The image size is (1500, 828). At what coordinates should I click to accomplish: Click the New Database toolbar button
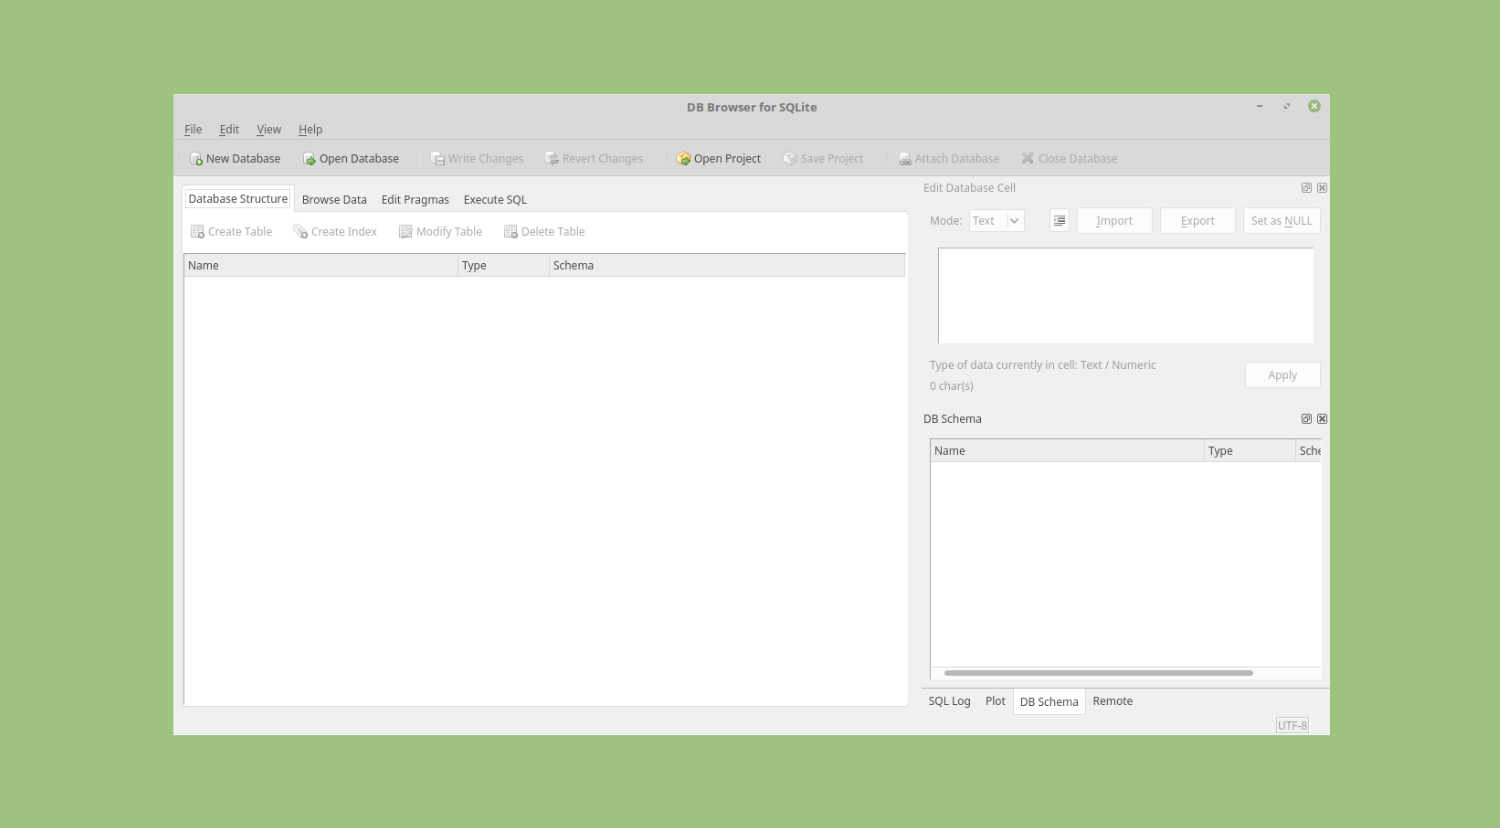click(x=235, y=159)
